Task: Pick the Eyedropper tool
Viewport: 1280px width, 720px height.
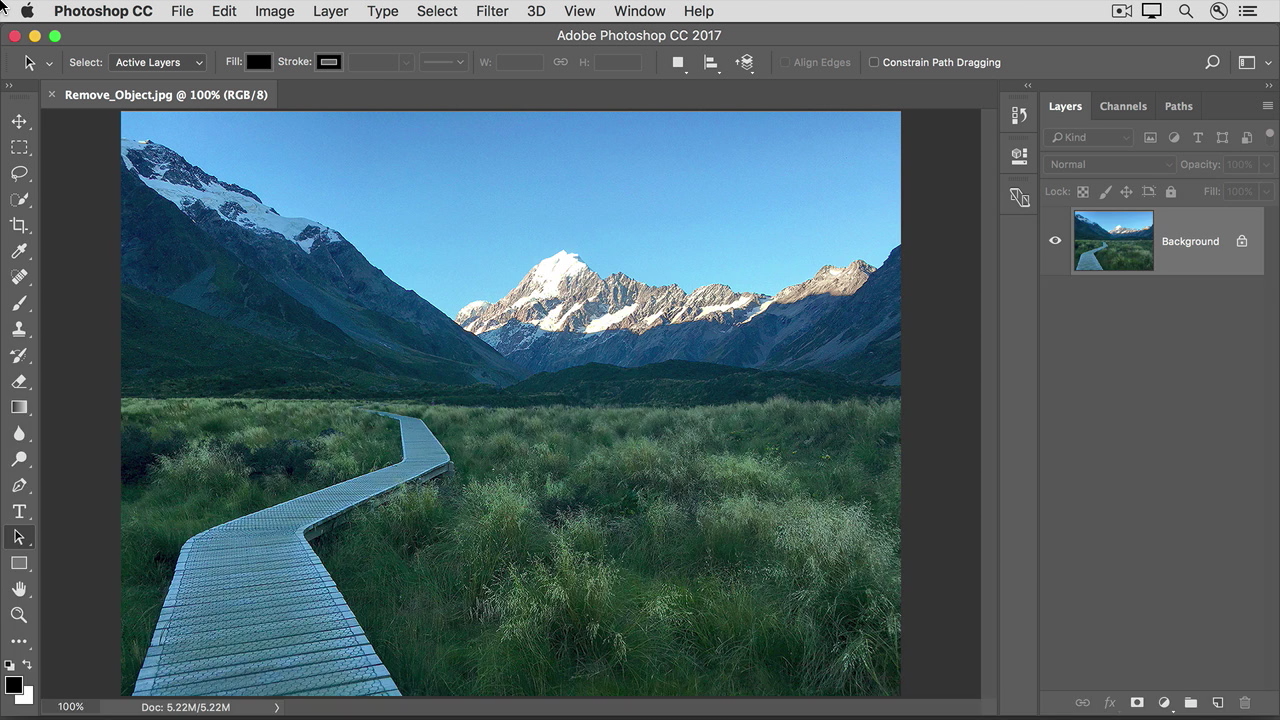Action: tap(19, 251)
